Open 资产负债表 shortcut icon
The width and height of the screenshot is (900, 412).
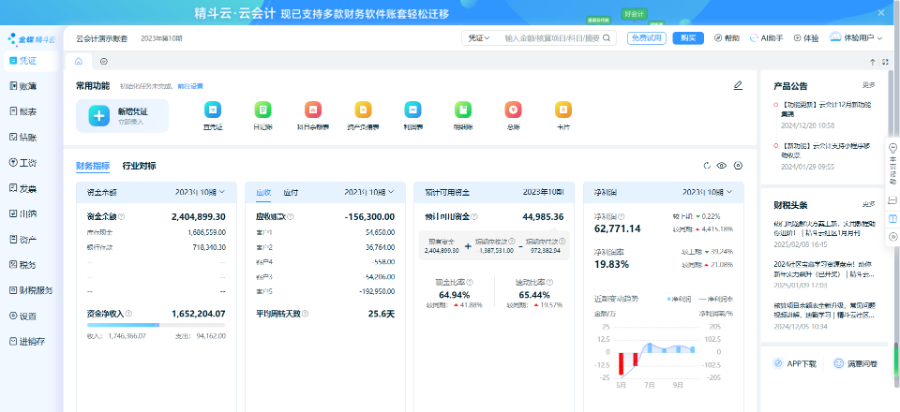tap(363, 110)
